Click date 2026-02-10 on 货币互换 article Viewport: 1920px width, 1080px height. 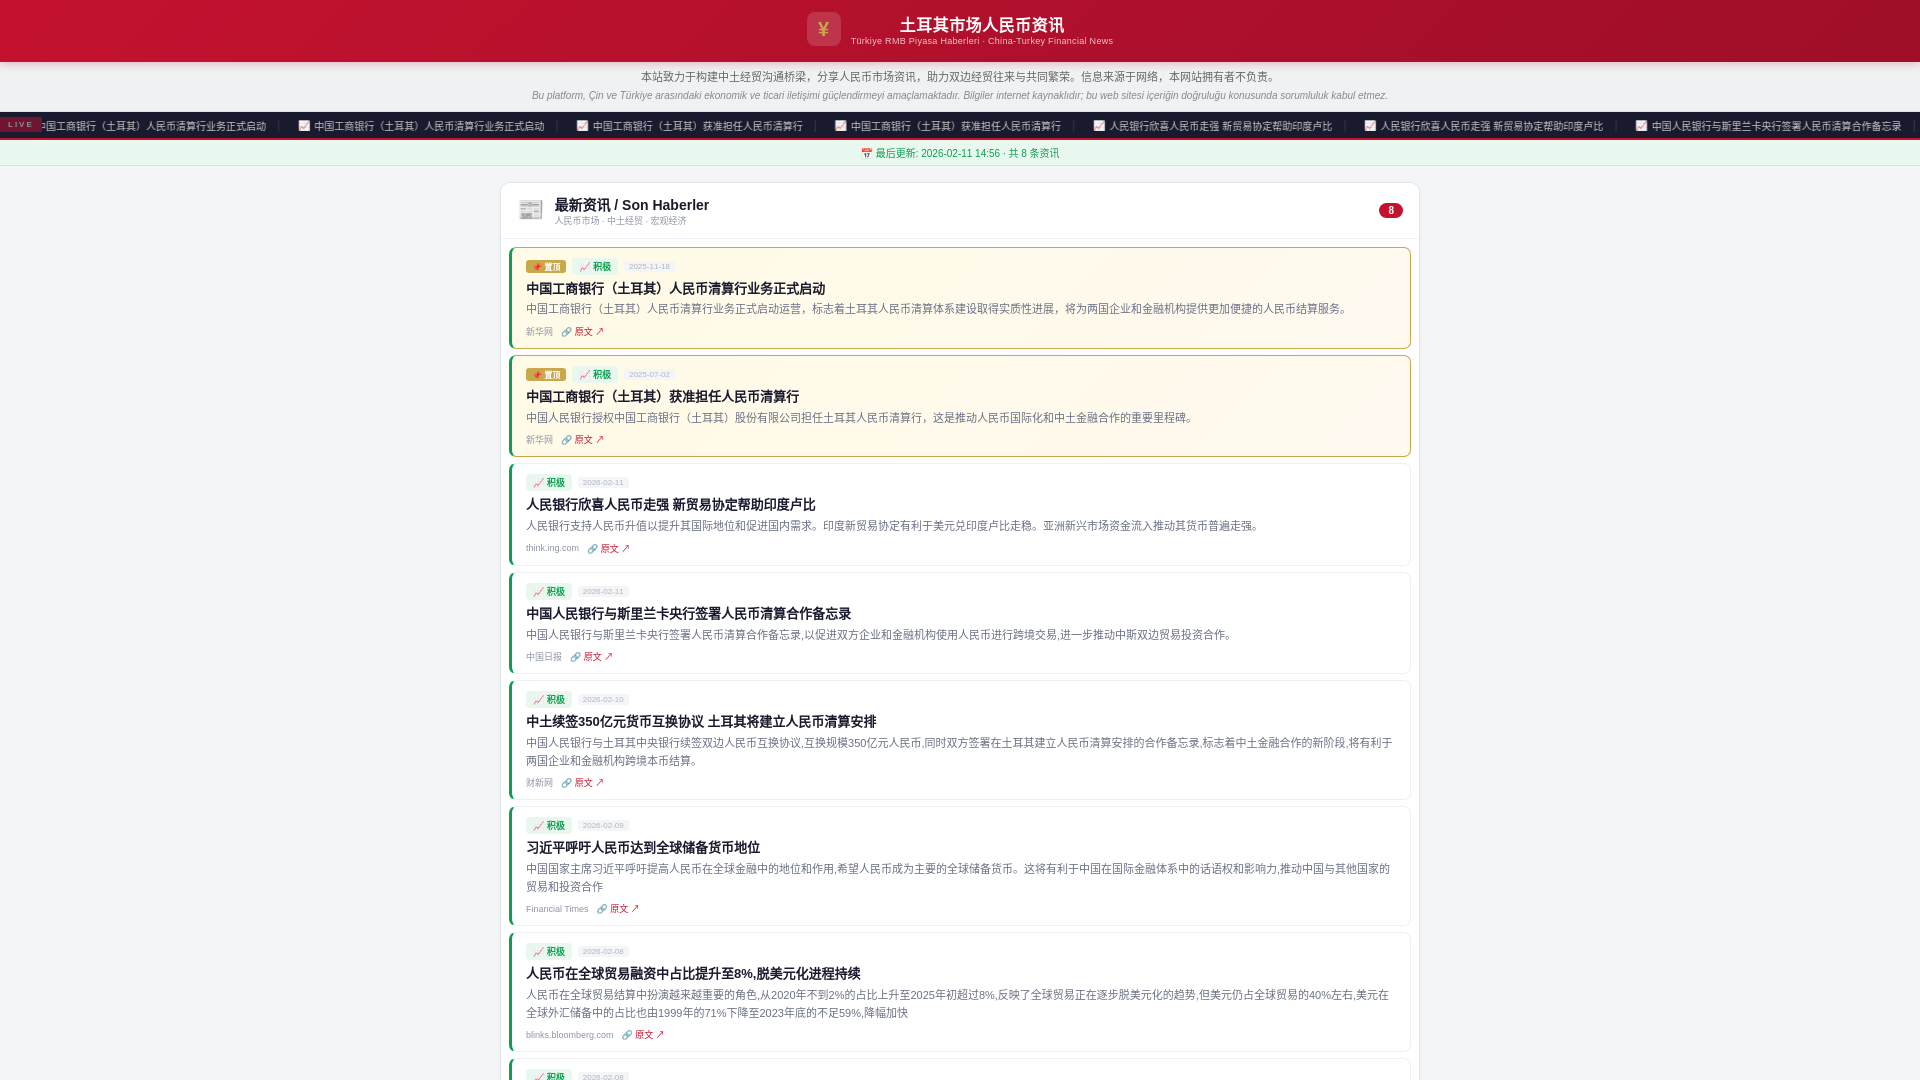tap(603, 700)
